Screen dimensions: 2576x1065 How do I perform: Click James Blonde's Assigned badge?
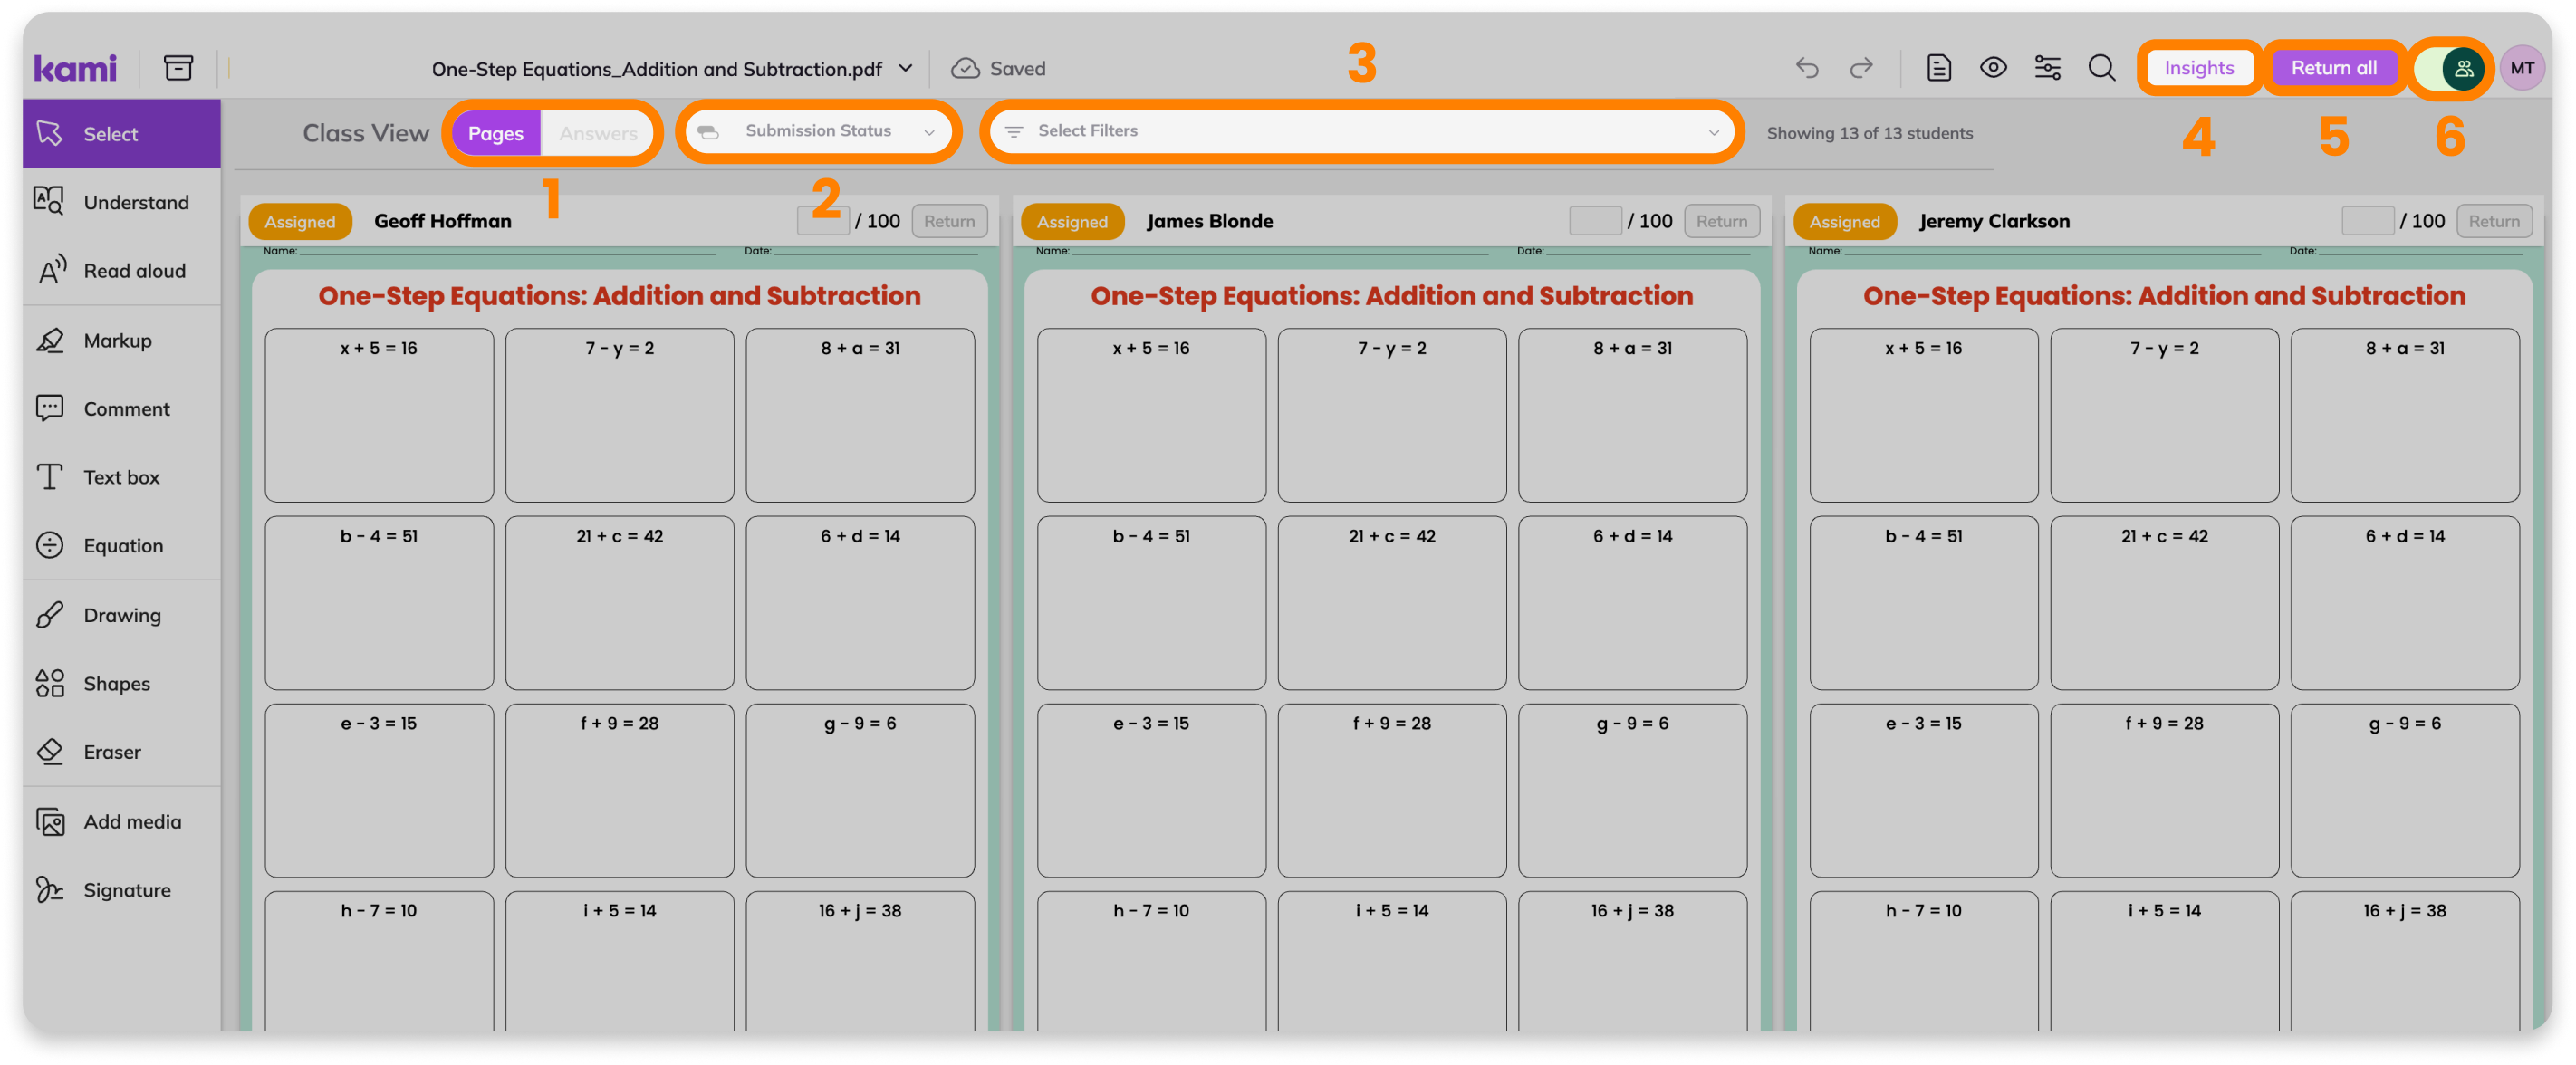point(1072,221)
